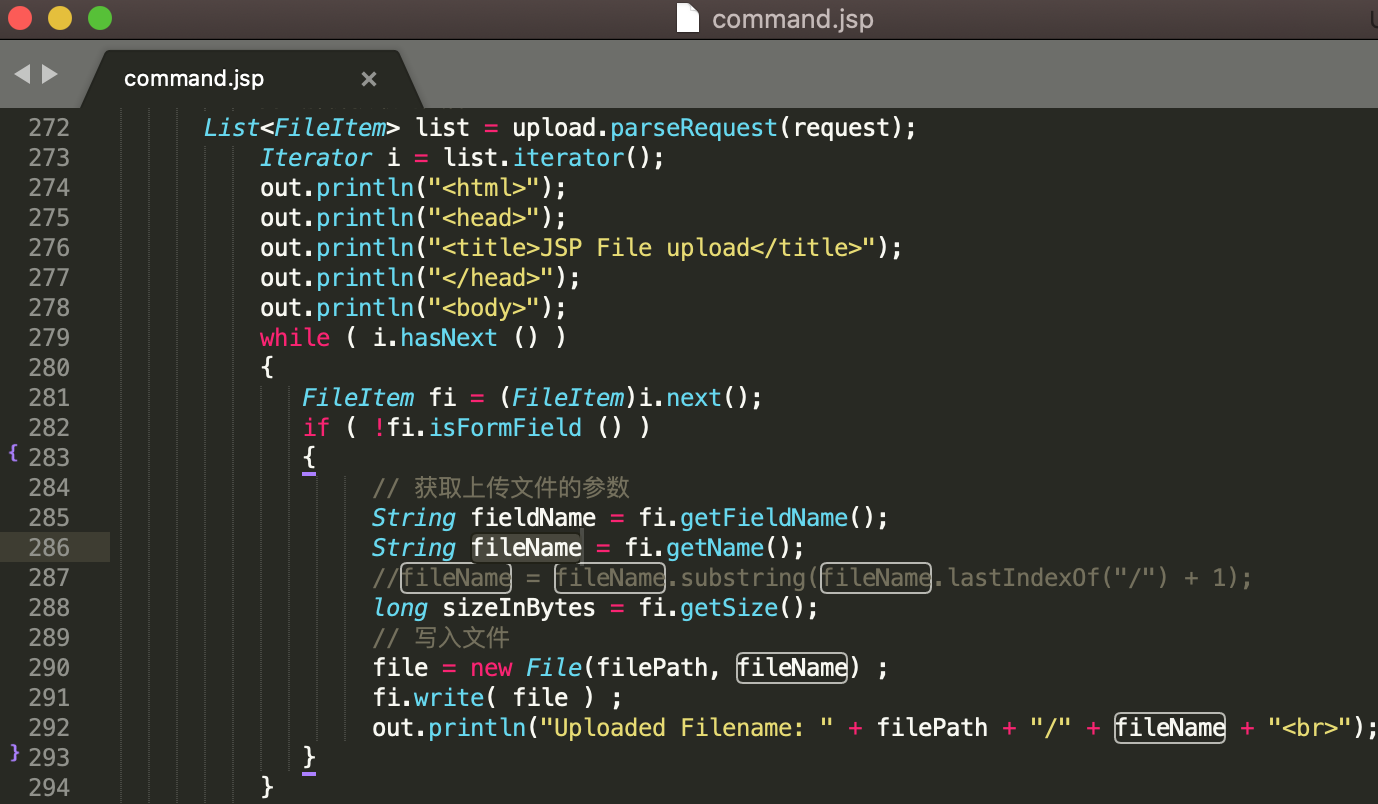The width and height of the screenshot is (1378, 804).
Task: Click 'Iterator' type on line 273
Action: point(316,158)
